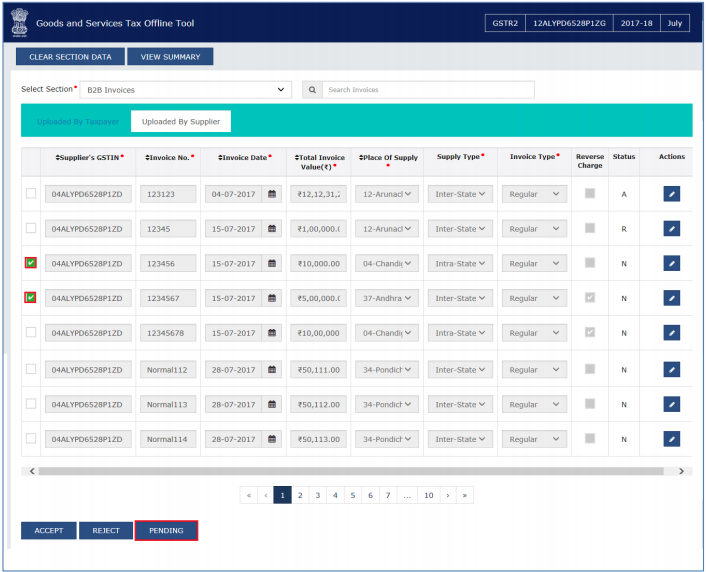Screen dimensions: 706x572
Task: Edit invoice 12345 with pencil icon
Action: coord(671,229)
